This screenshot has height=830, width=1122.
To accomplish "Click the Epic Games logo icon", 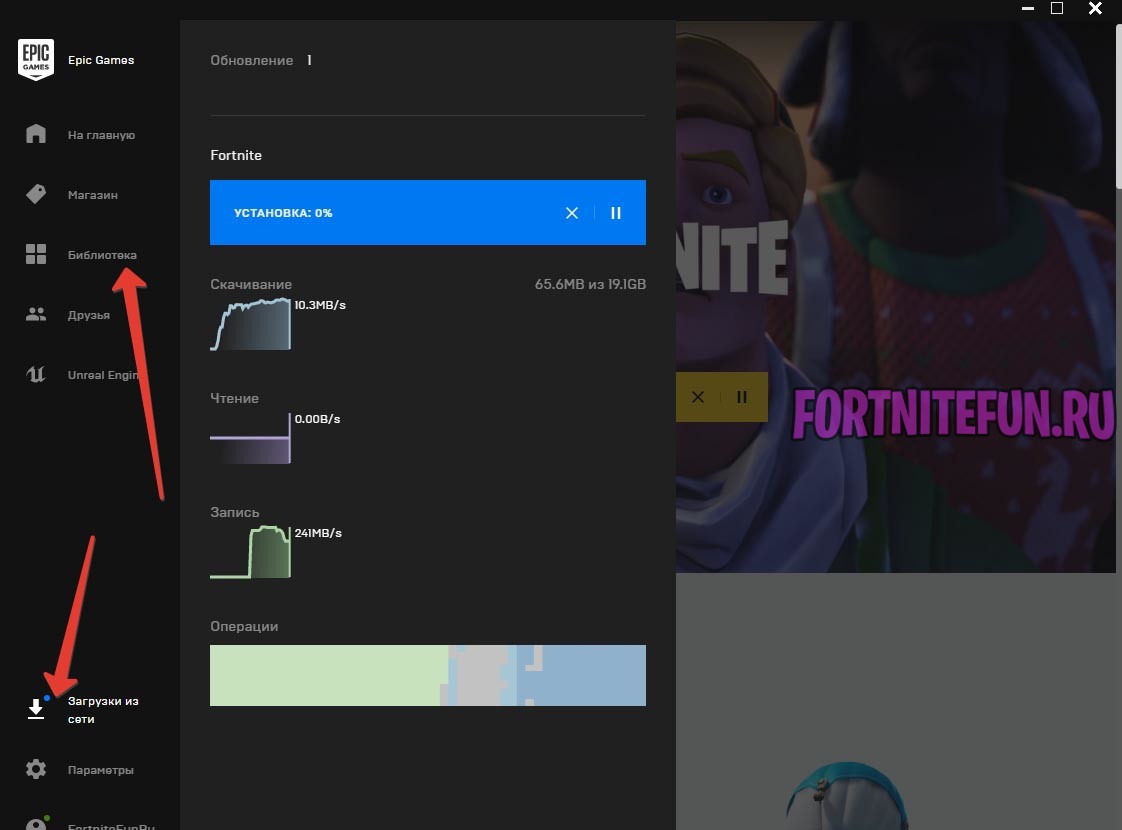I will point(36,60).
